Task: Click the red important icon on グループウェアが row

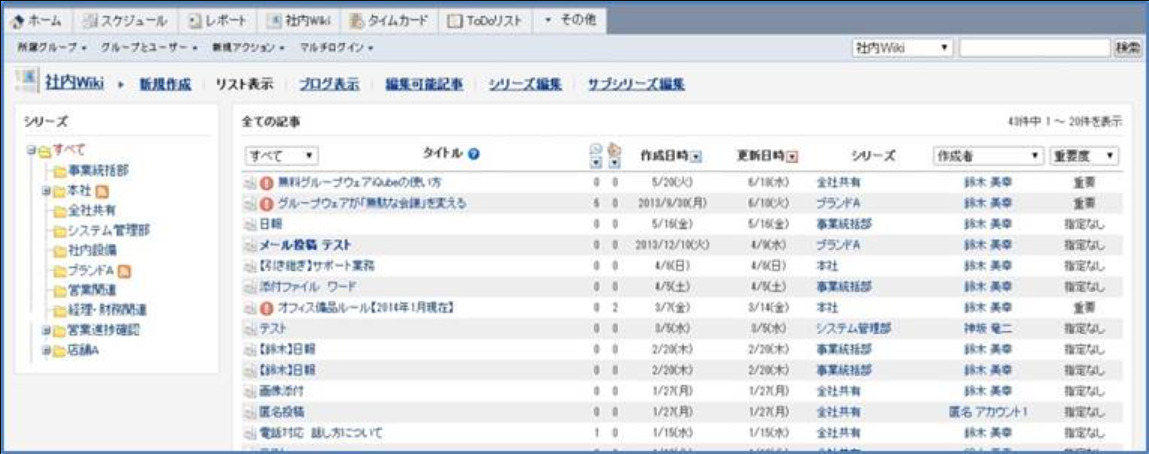Action: click(267, 202)
